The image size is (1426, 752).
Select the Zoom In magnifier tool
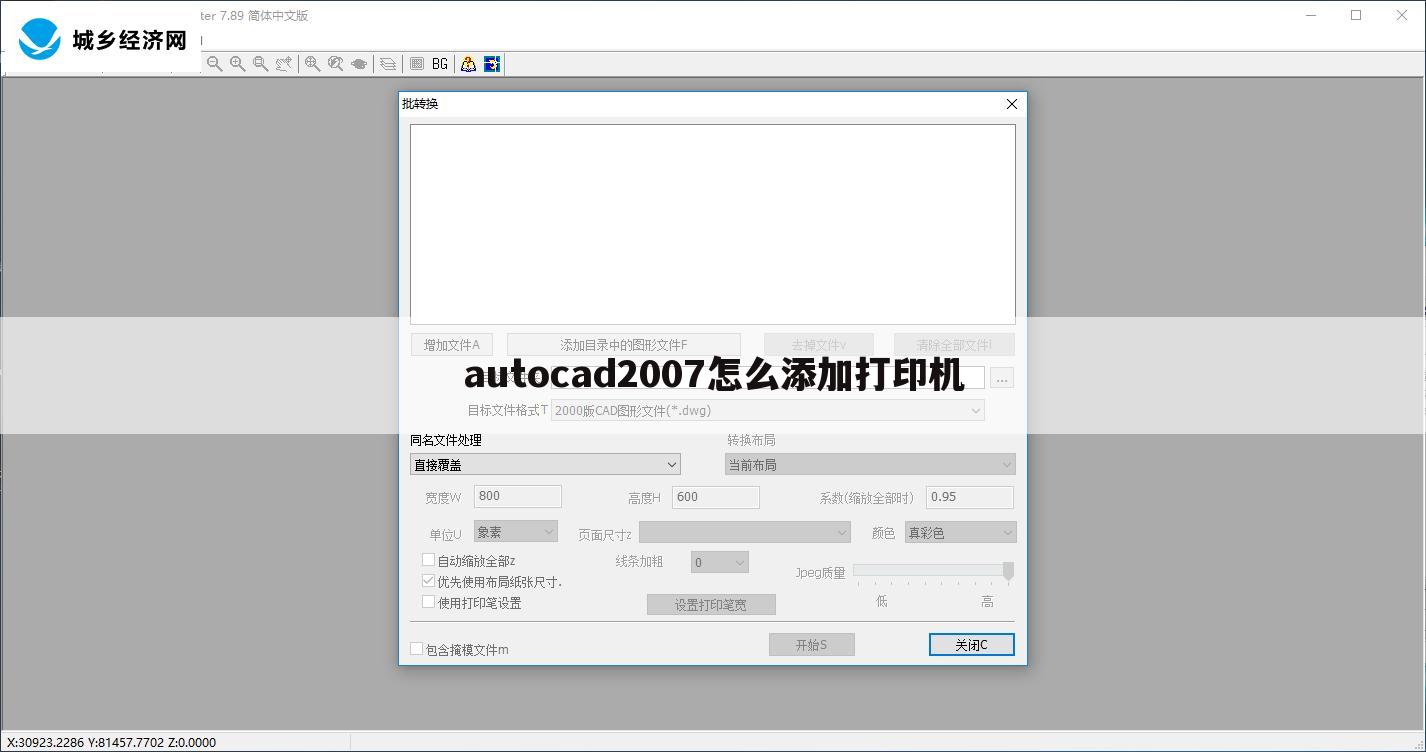pyautogui.click(x=237, y=63)
